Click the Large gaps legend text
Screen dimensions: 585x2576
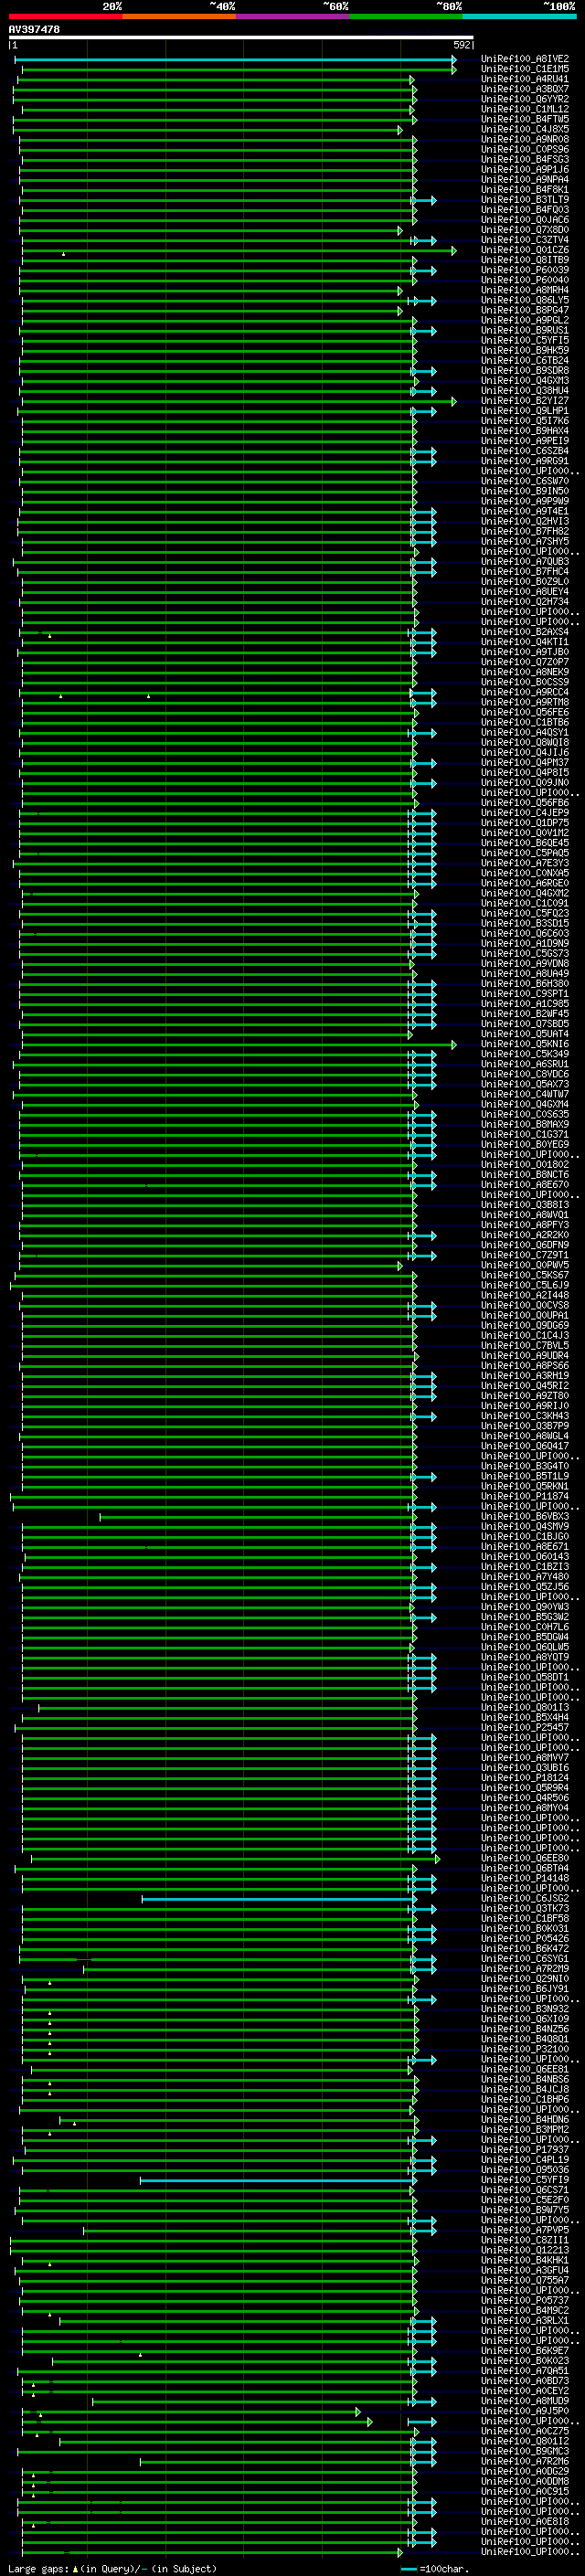tap(38, 2569)
